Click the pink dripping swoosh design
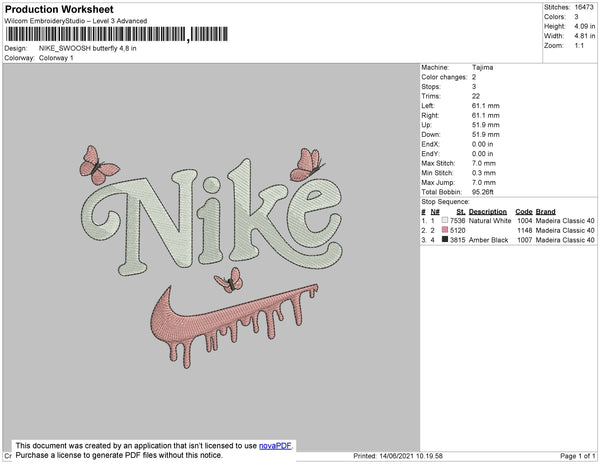 234,326
